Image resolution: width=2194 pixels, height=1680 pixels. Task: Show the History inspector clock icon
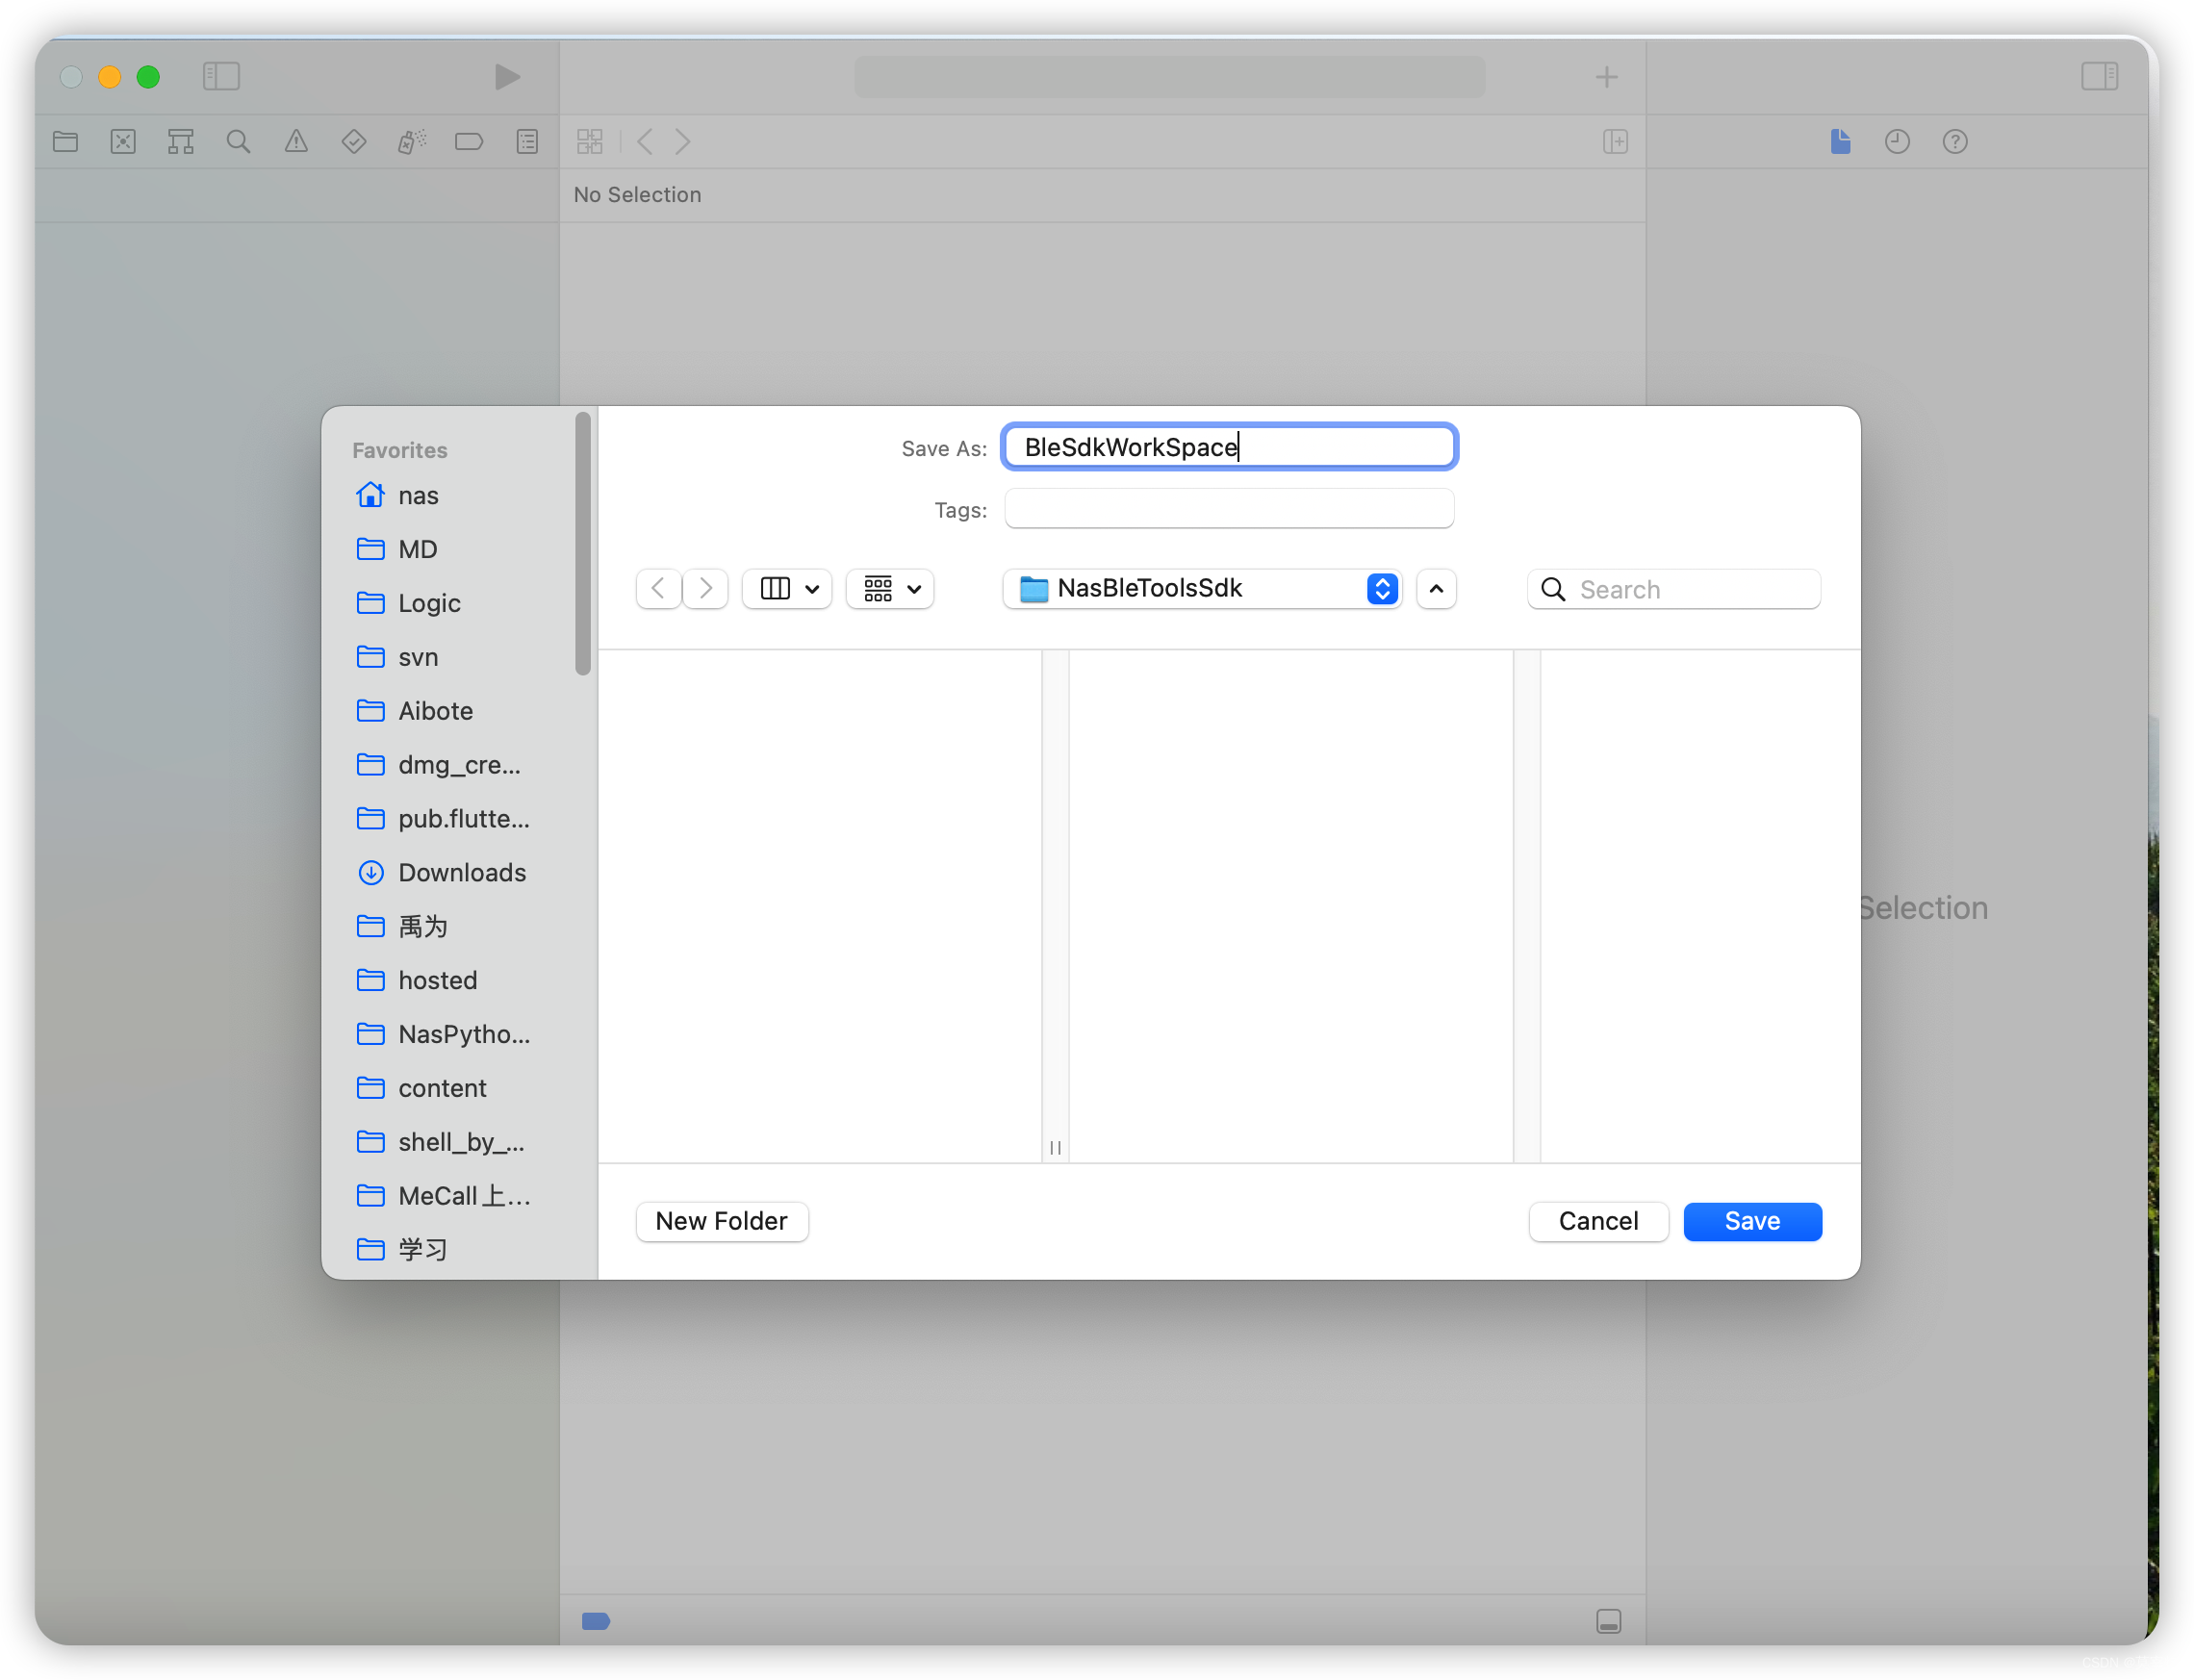(x=1897, y=142)
